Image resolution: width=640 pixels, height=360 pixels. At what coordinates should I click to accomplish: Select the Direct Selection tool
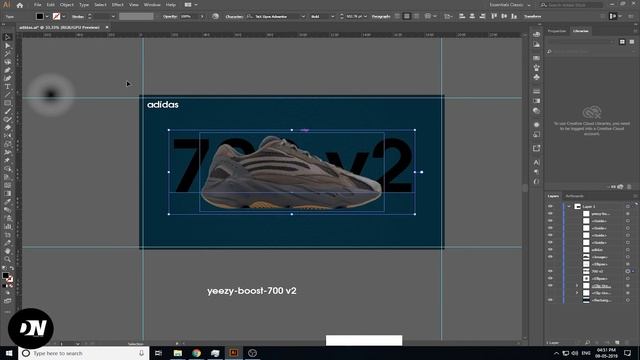point(7,45)
